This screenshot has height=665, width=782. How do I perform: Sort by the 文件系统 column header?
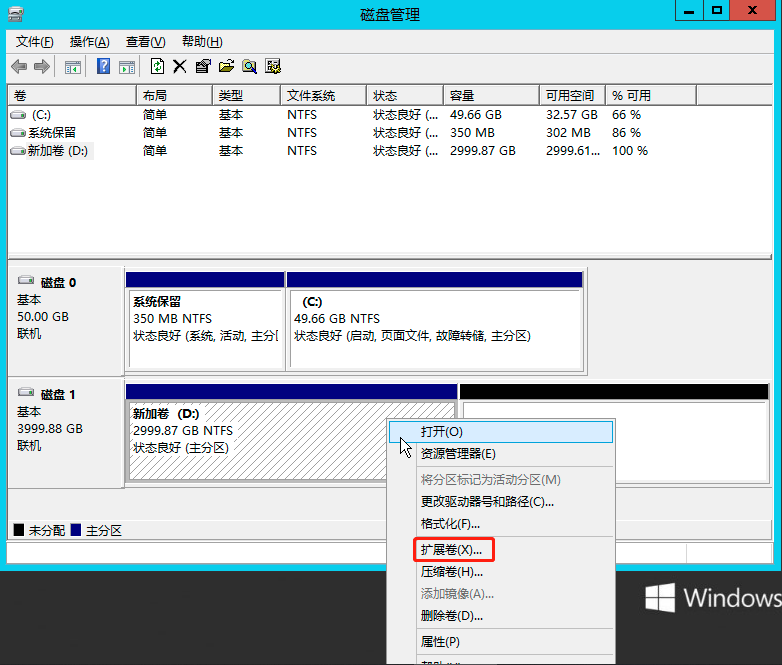(x=324, y=95)
